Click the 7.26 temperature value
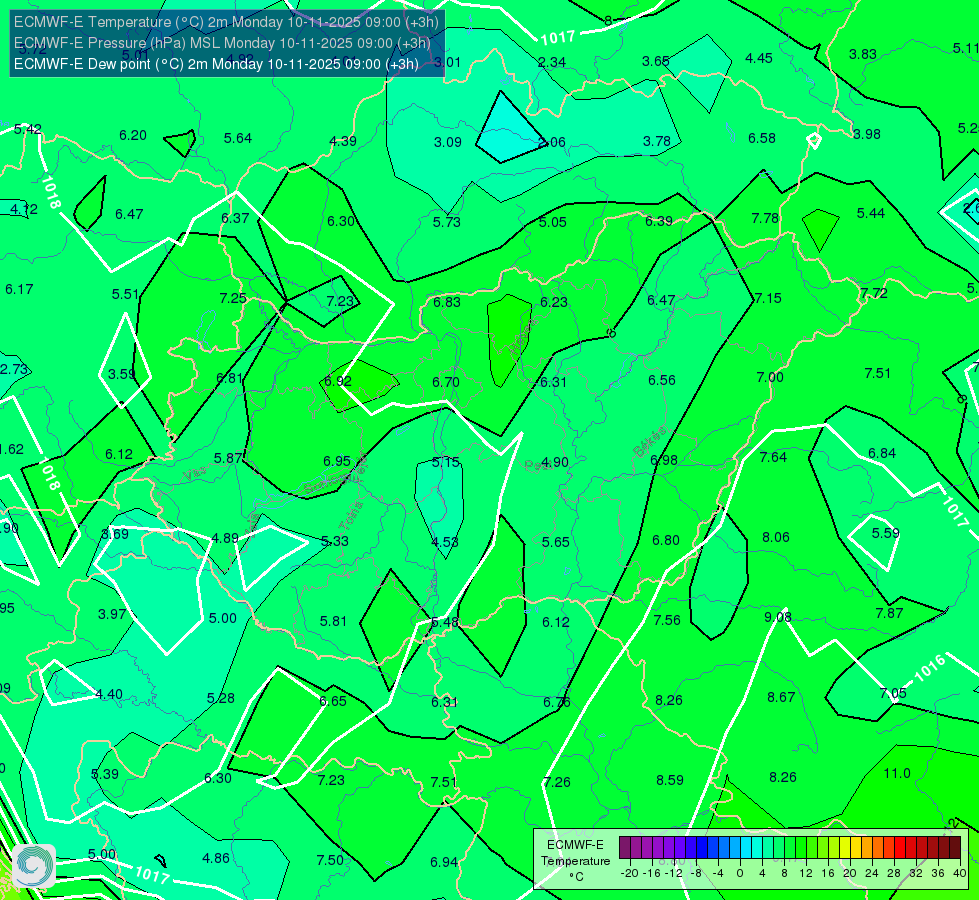This screenshot has width=979, height=900. click(x=557, y=782)
